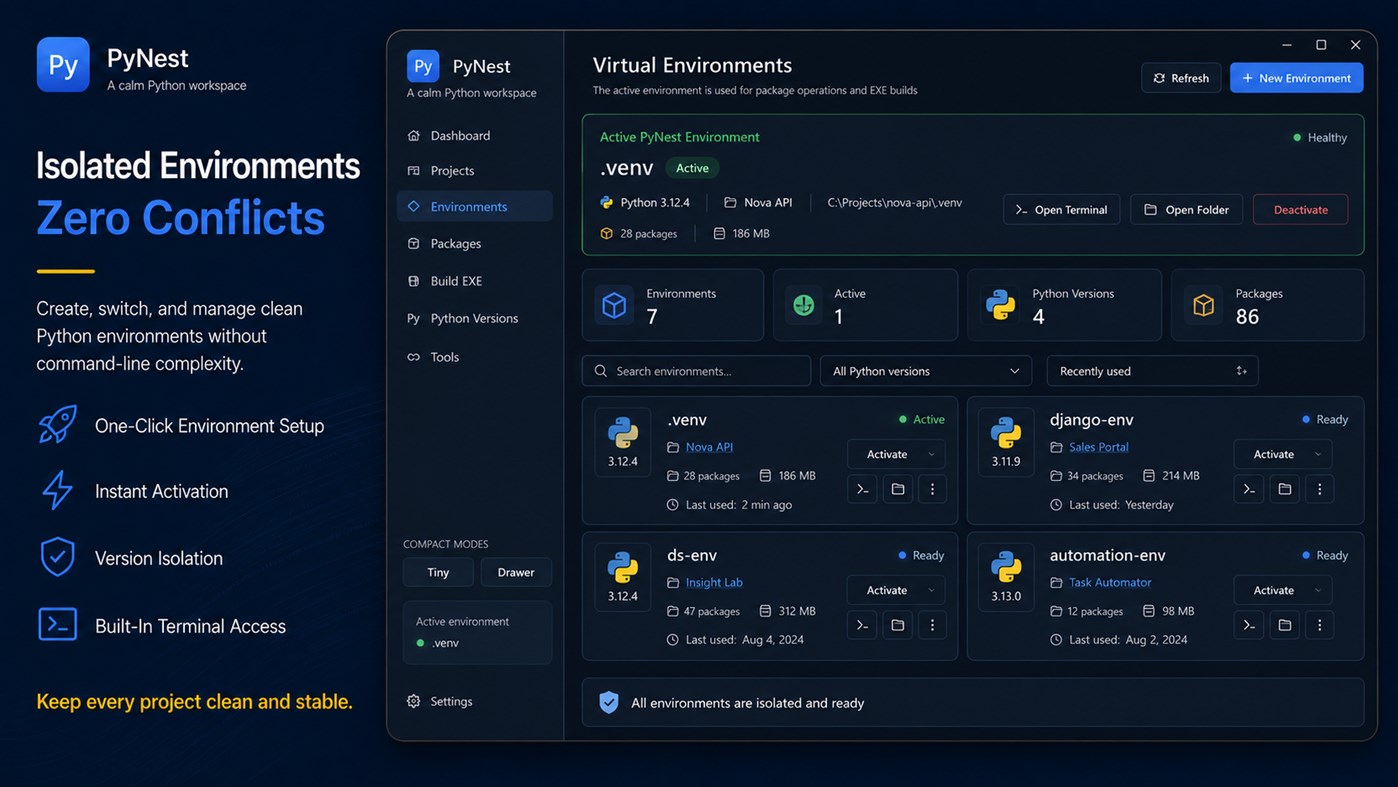Screen dimensions: 1398x787
Task: Open terminal icon on .venv card
Action: coord(862,489)
